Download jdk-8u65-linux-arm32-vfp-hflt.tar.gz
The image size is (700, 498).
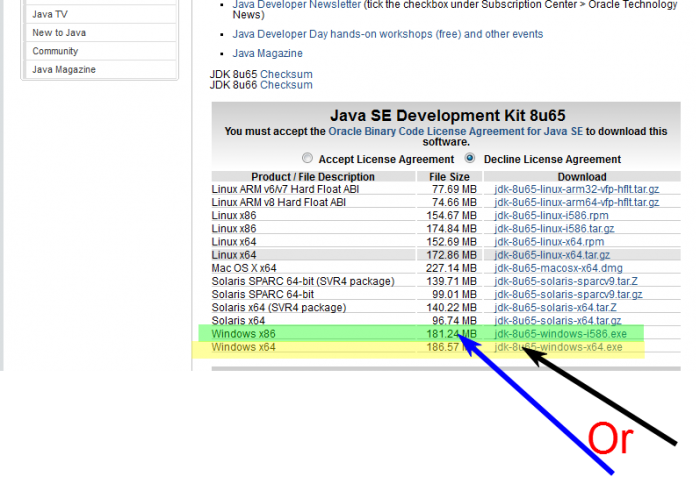576,189
